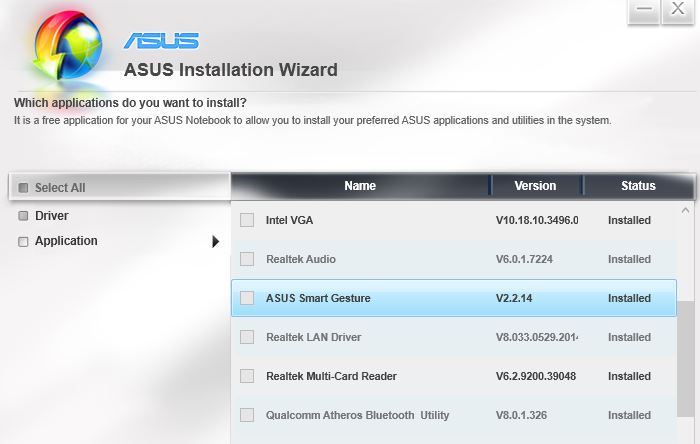This screenshot has height=444, width=700.
Task: Minimize the installation wizard window
Action: [643, 9]
